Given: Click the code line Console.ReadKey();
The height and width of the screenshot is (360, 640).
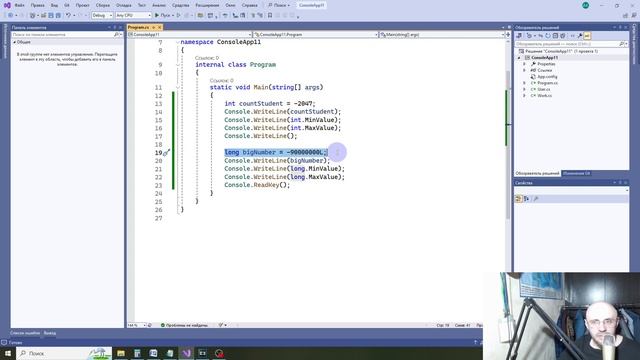Looking at the screenshot, I should point(257,185).
